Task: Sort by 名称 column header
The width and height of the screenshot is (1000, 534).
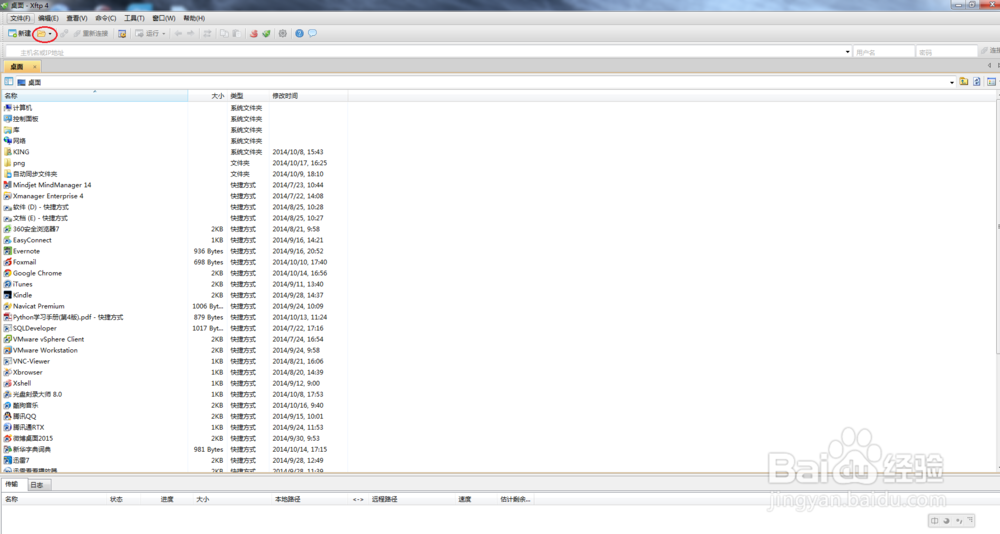Action: 94,96
